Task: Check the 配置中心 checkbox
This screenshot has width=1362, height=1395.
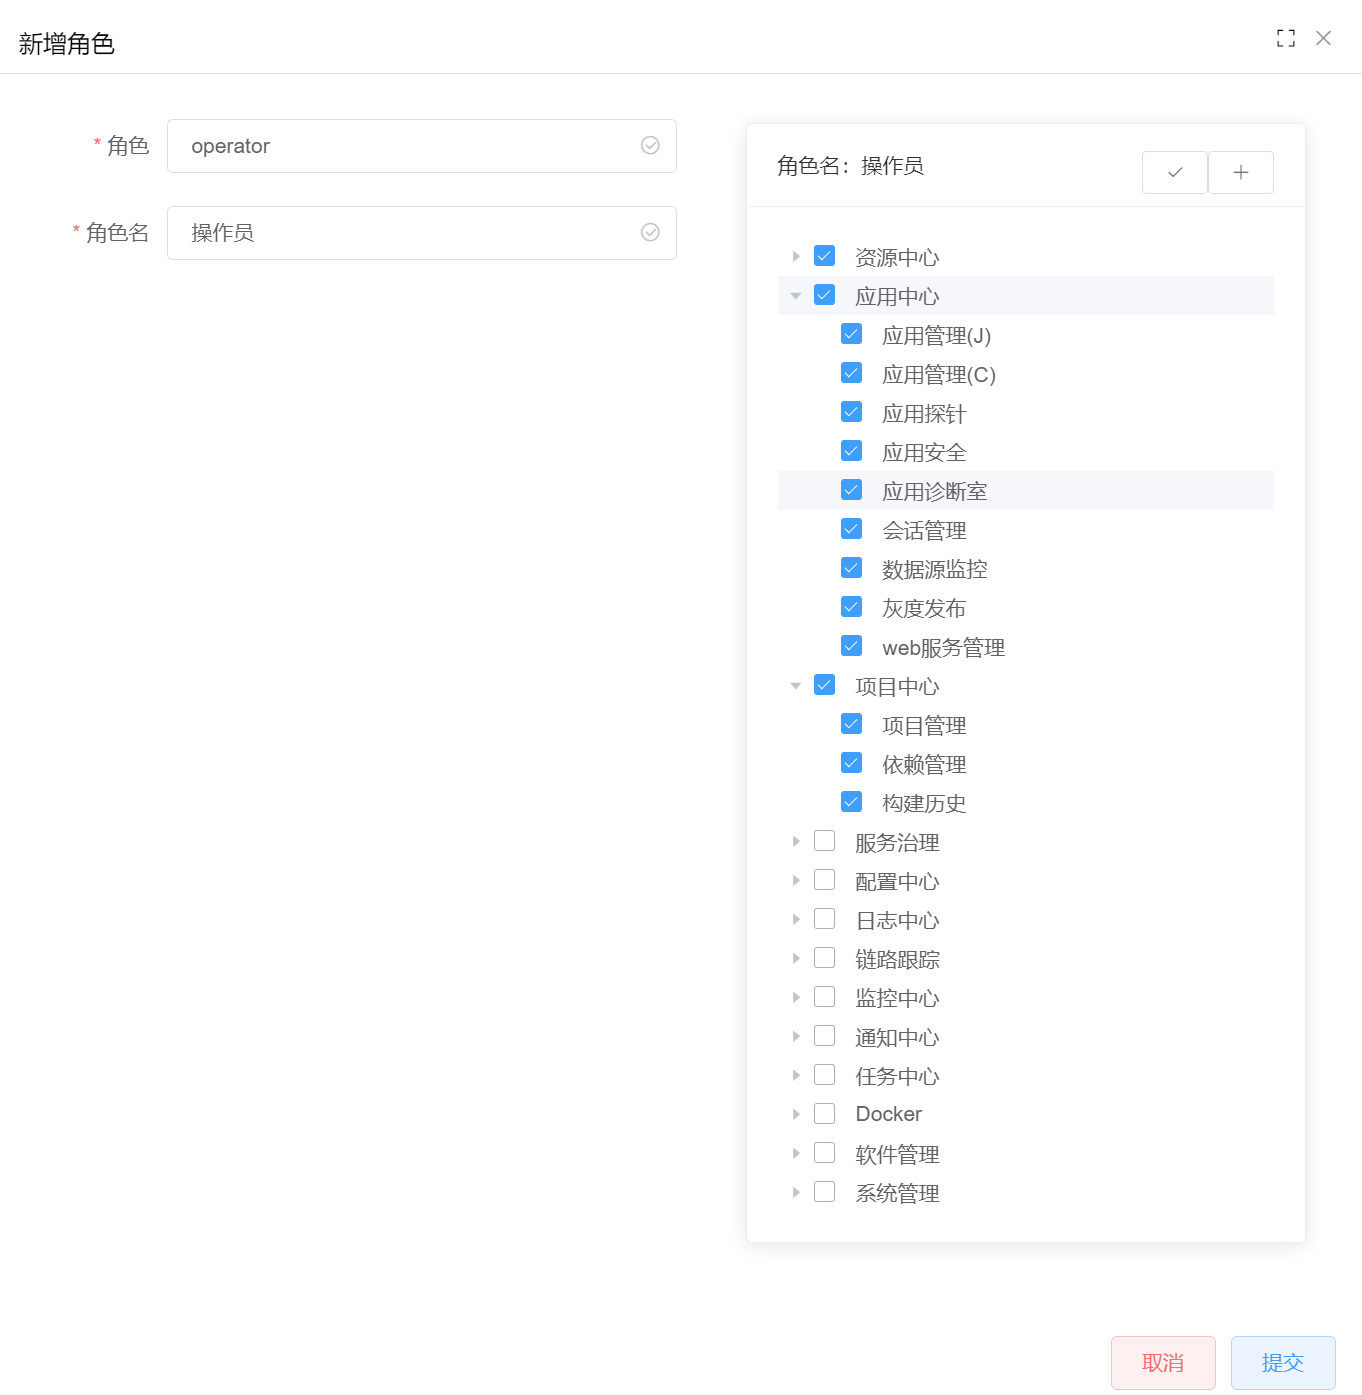Action: point(824,880)
